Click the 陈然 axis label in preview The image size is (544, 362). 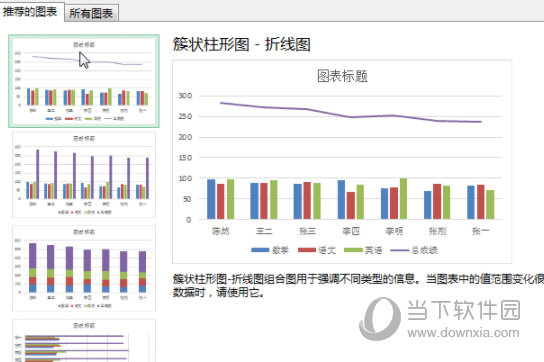pos(221,231)
